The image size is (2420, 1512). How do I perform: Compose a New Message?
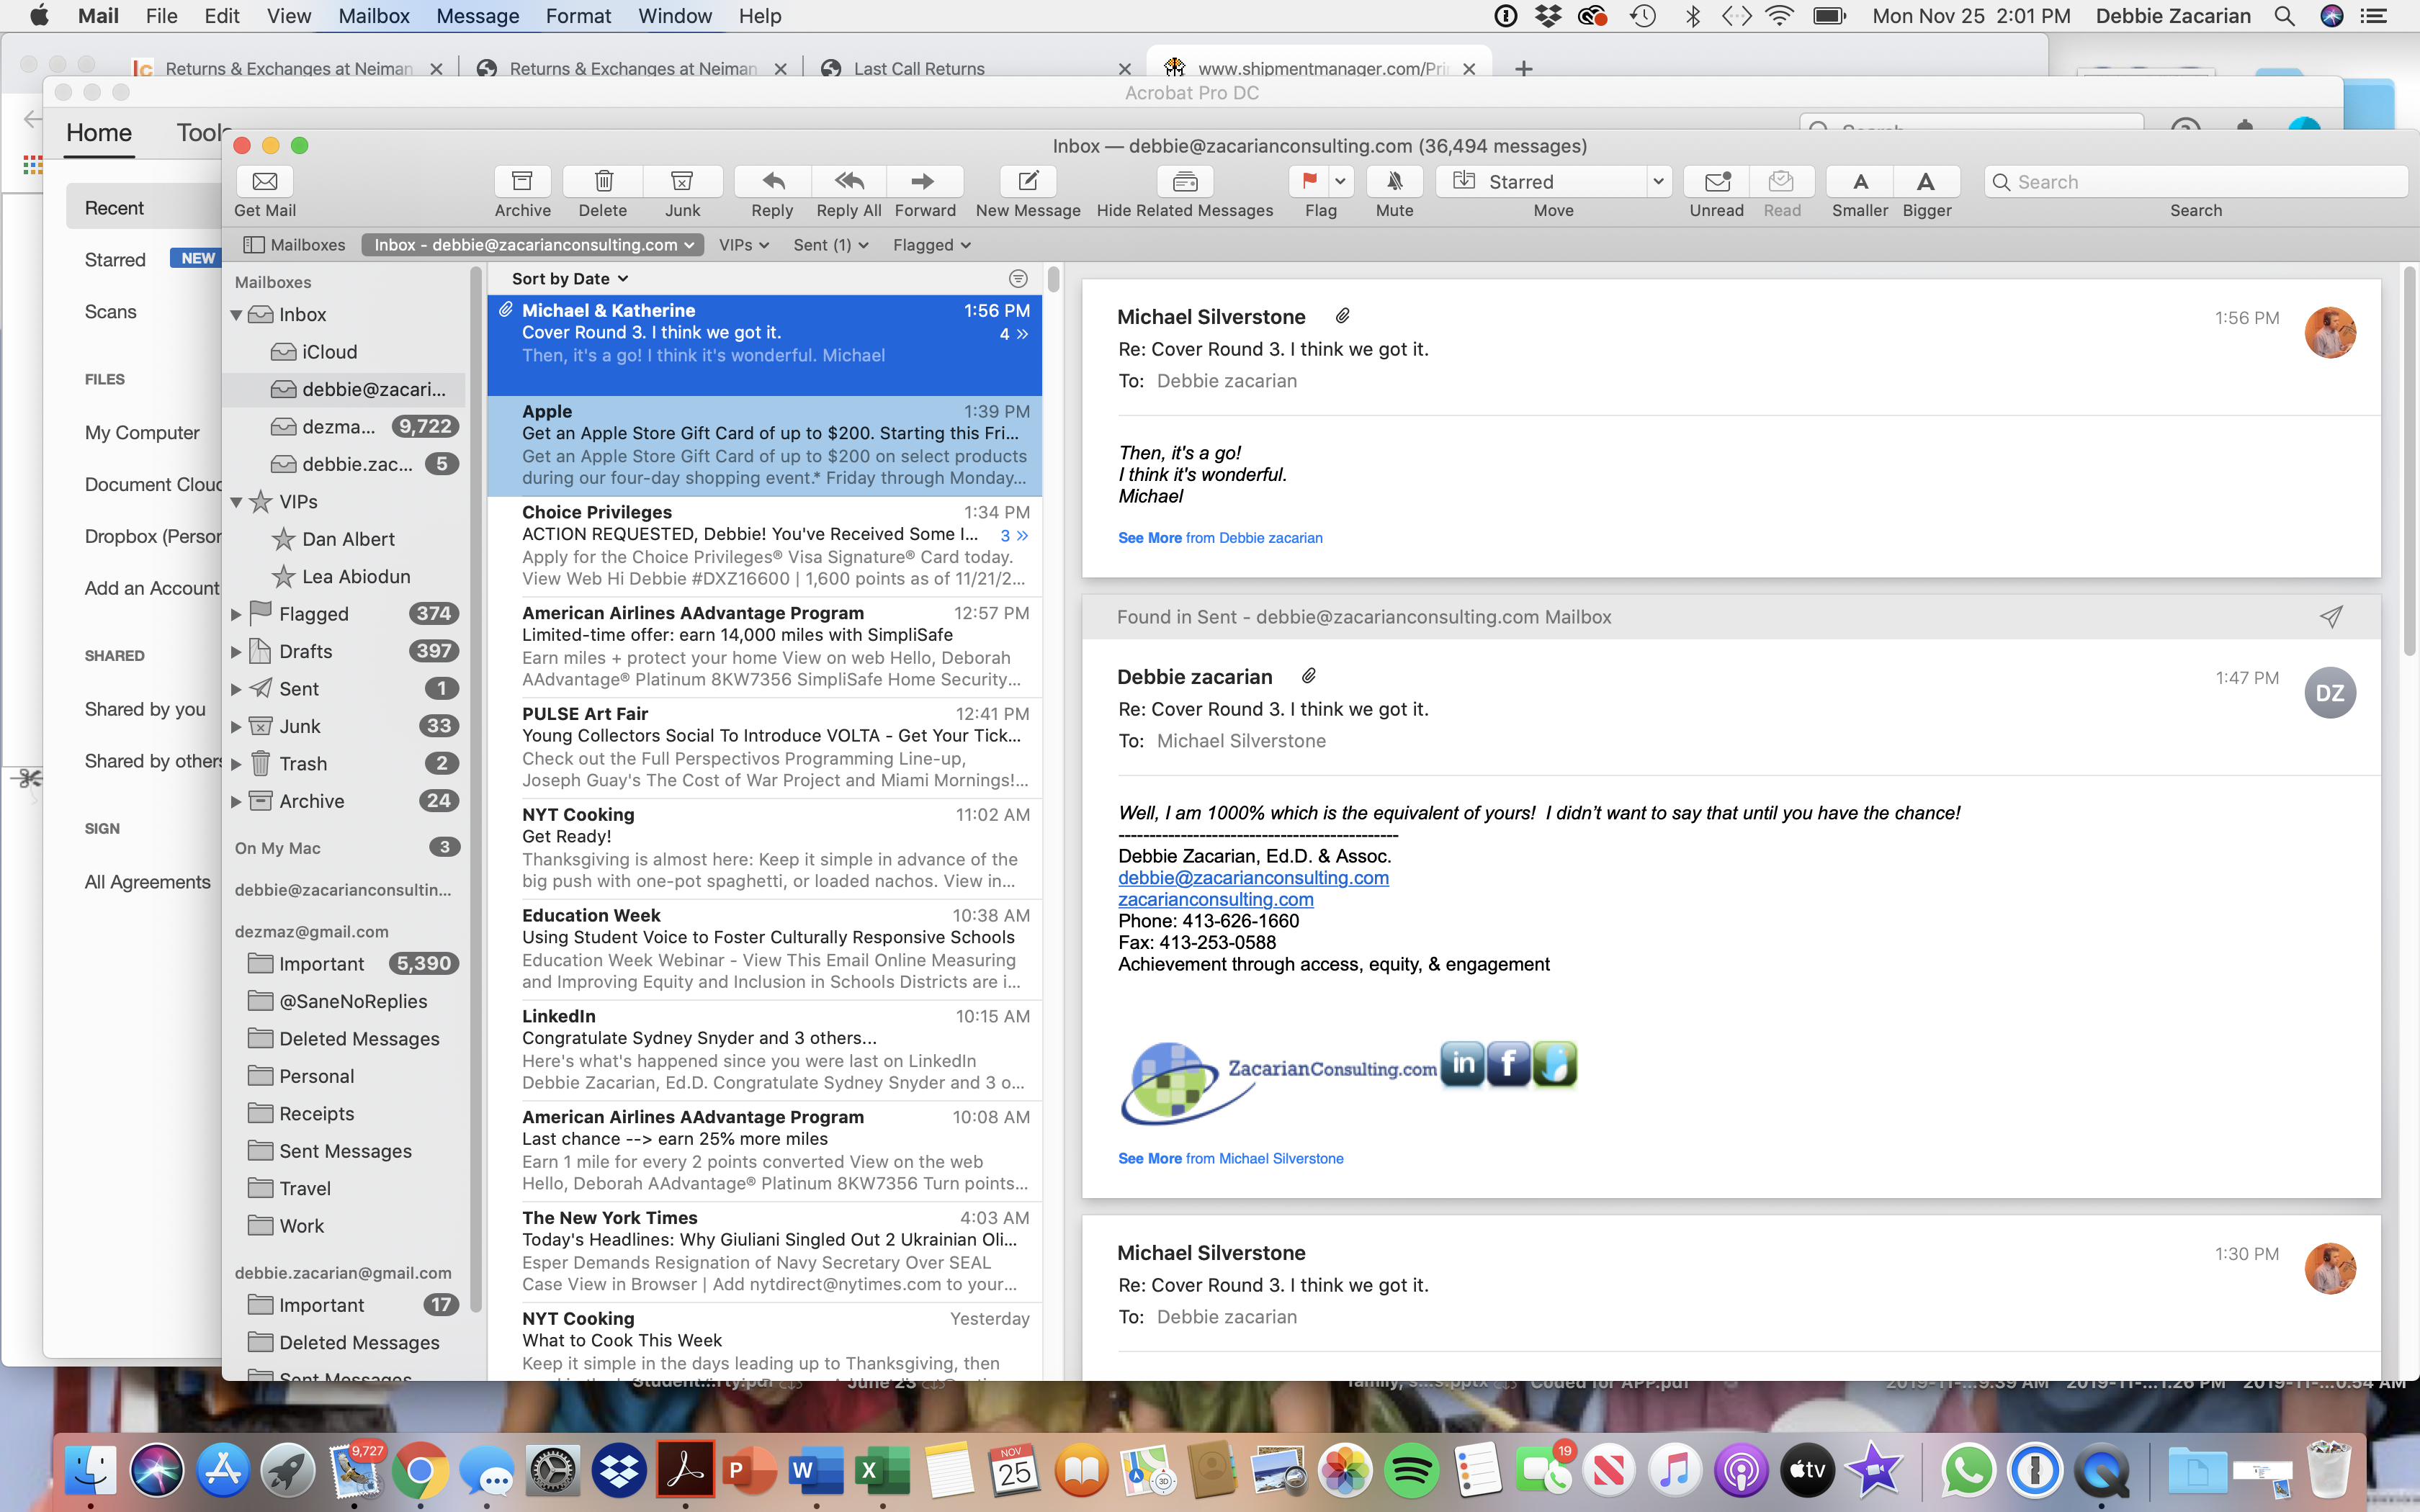tap(1028, 181)
